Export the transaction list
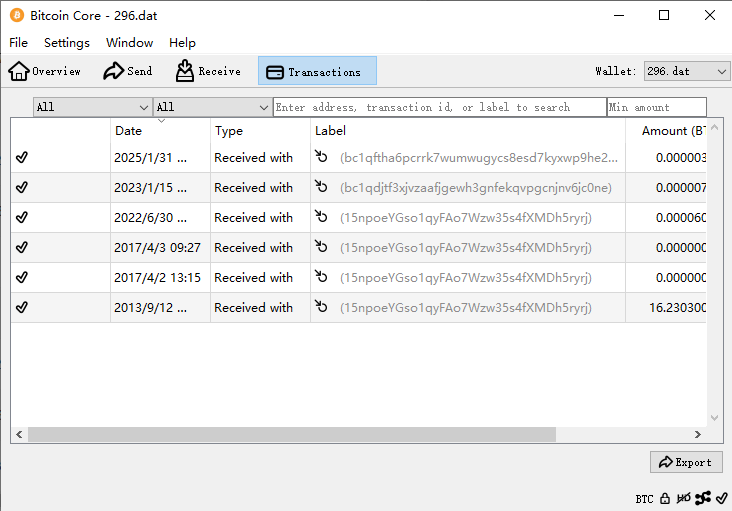This screenshot has height=511, width=732. 686,462
